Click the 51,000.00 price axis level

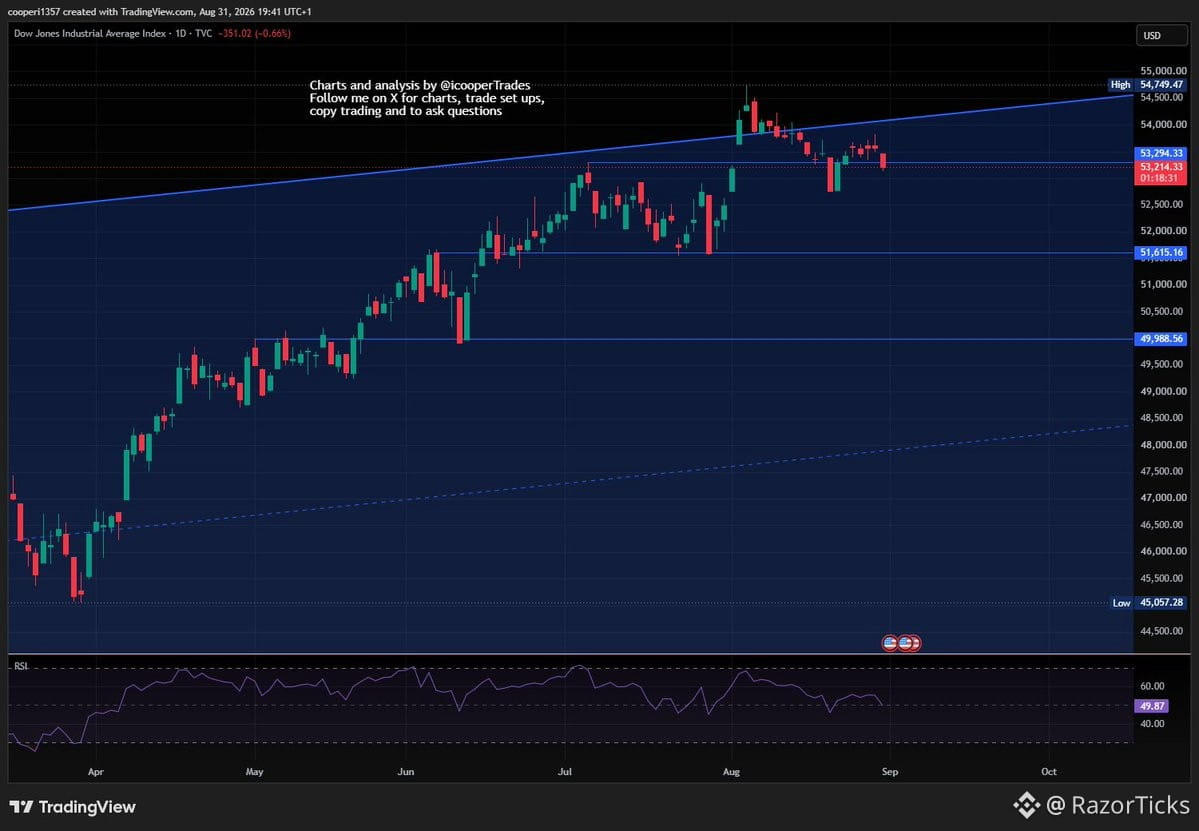pos(1163,284)
